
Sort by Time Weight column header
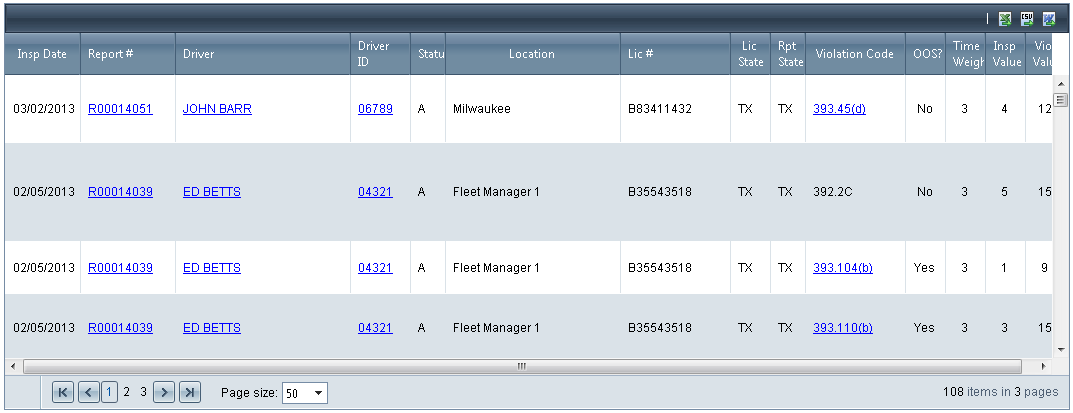point(966,54)
